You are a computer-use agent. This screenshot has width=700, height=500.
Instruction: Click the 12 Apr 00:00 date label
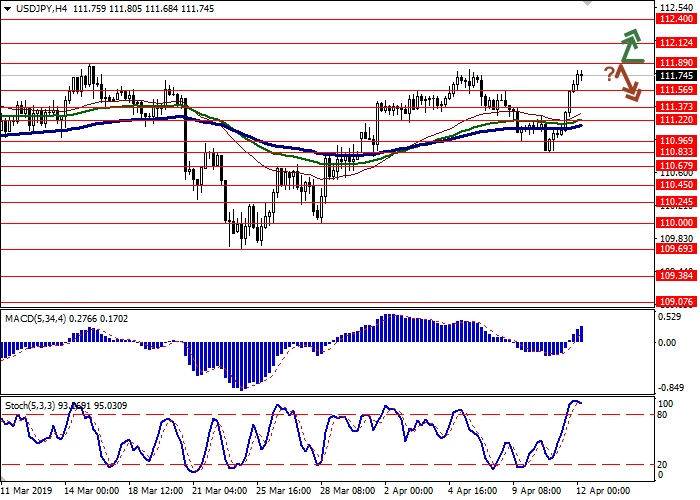pos(605,491)
